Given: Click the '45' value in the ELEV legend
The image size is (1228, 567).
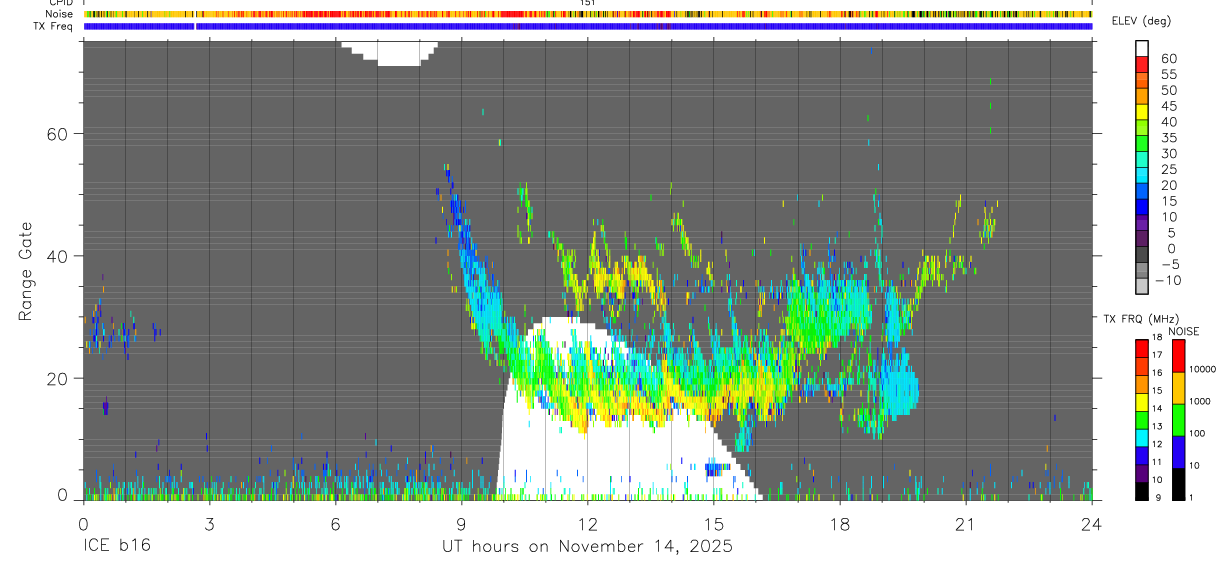Looking at the screenshot, I should click(1168, 107).
